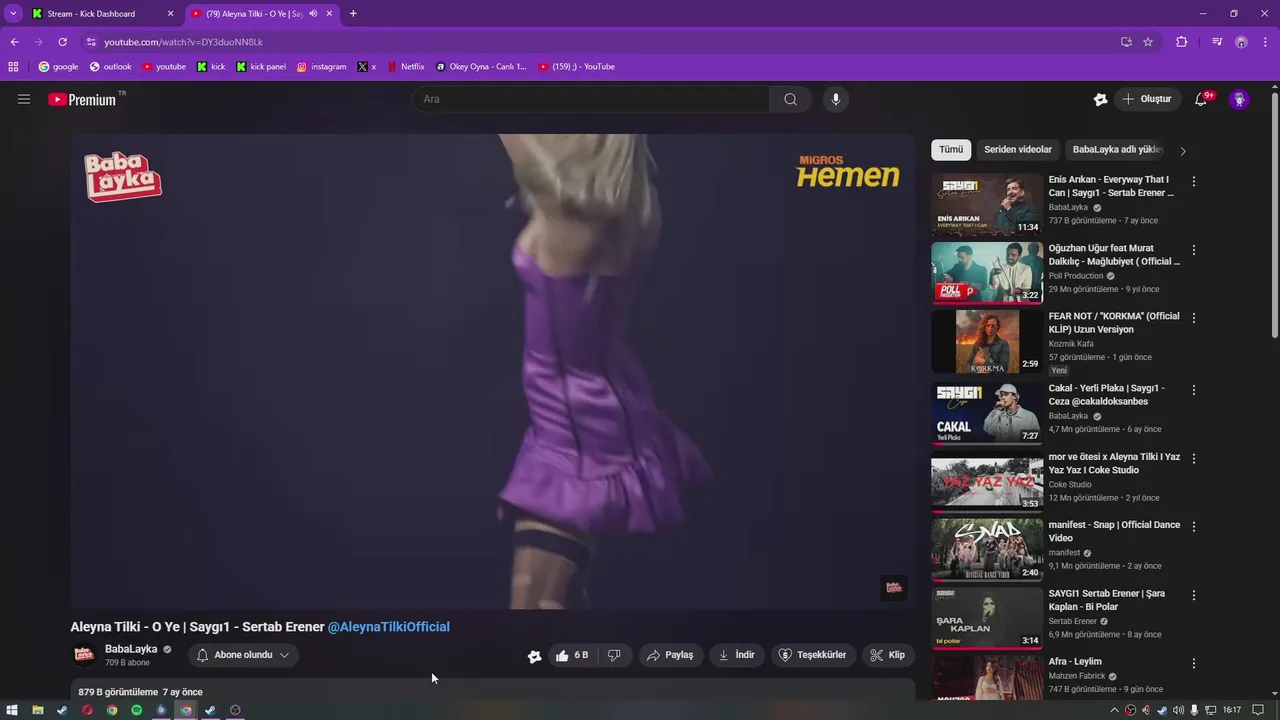Open the (159) ;) - YouTube bookmark

pos(577,67)
